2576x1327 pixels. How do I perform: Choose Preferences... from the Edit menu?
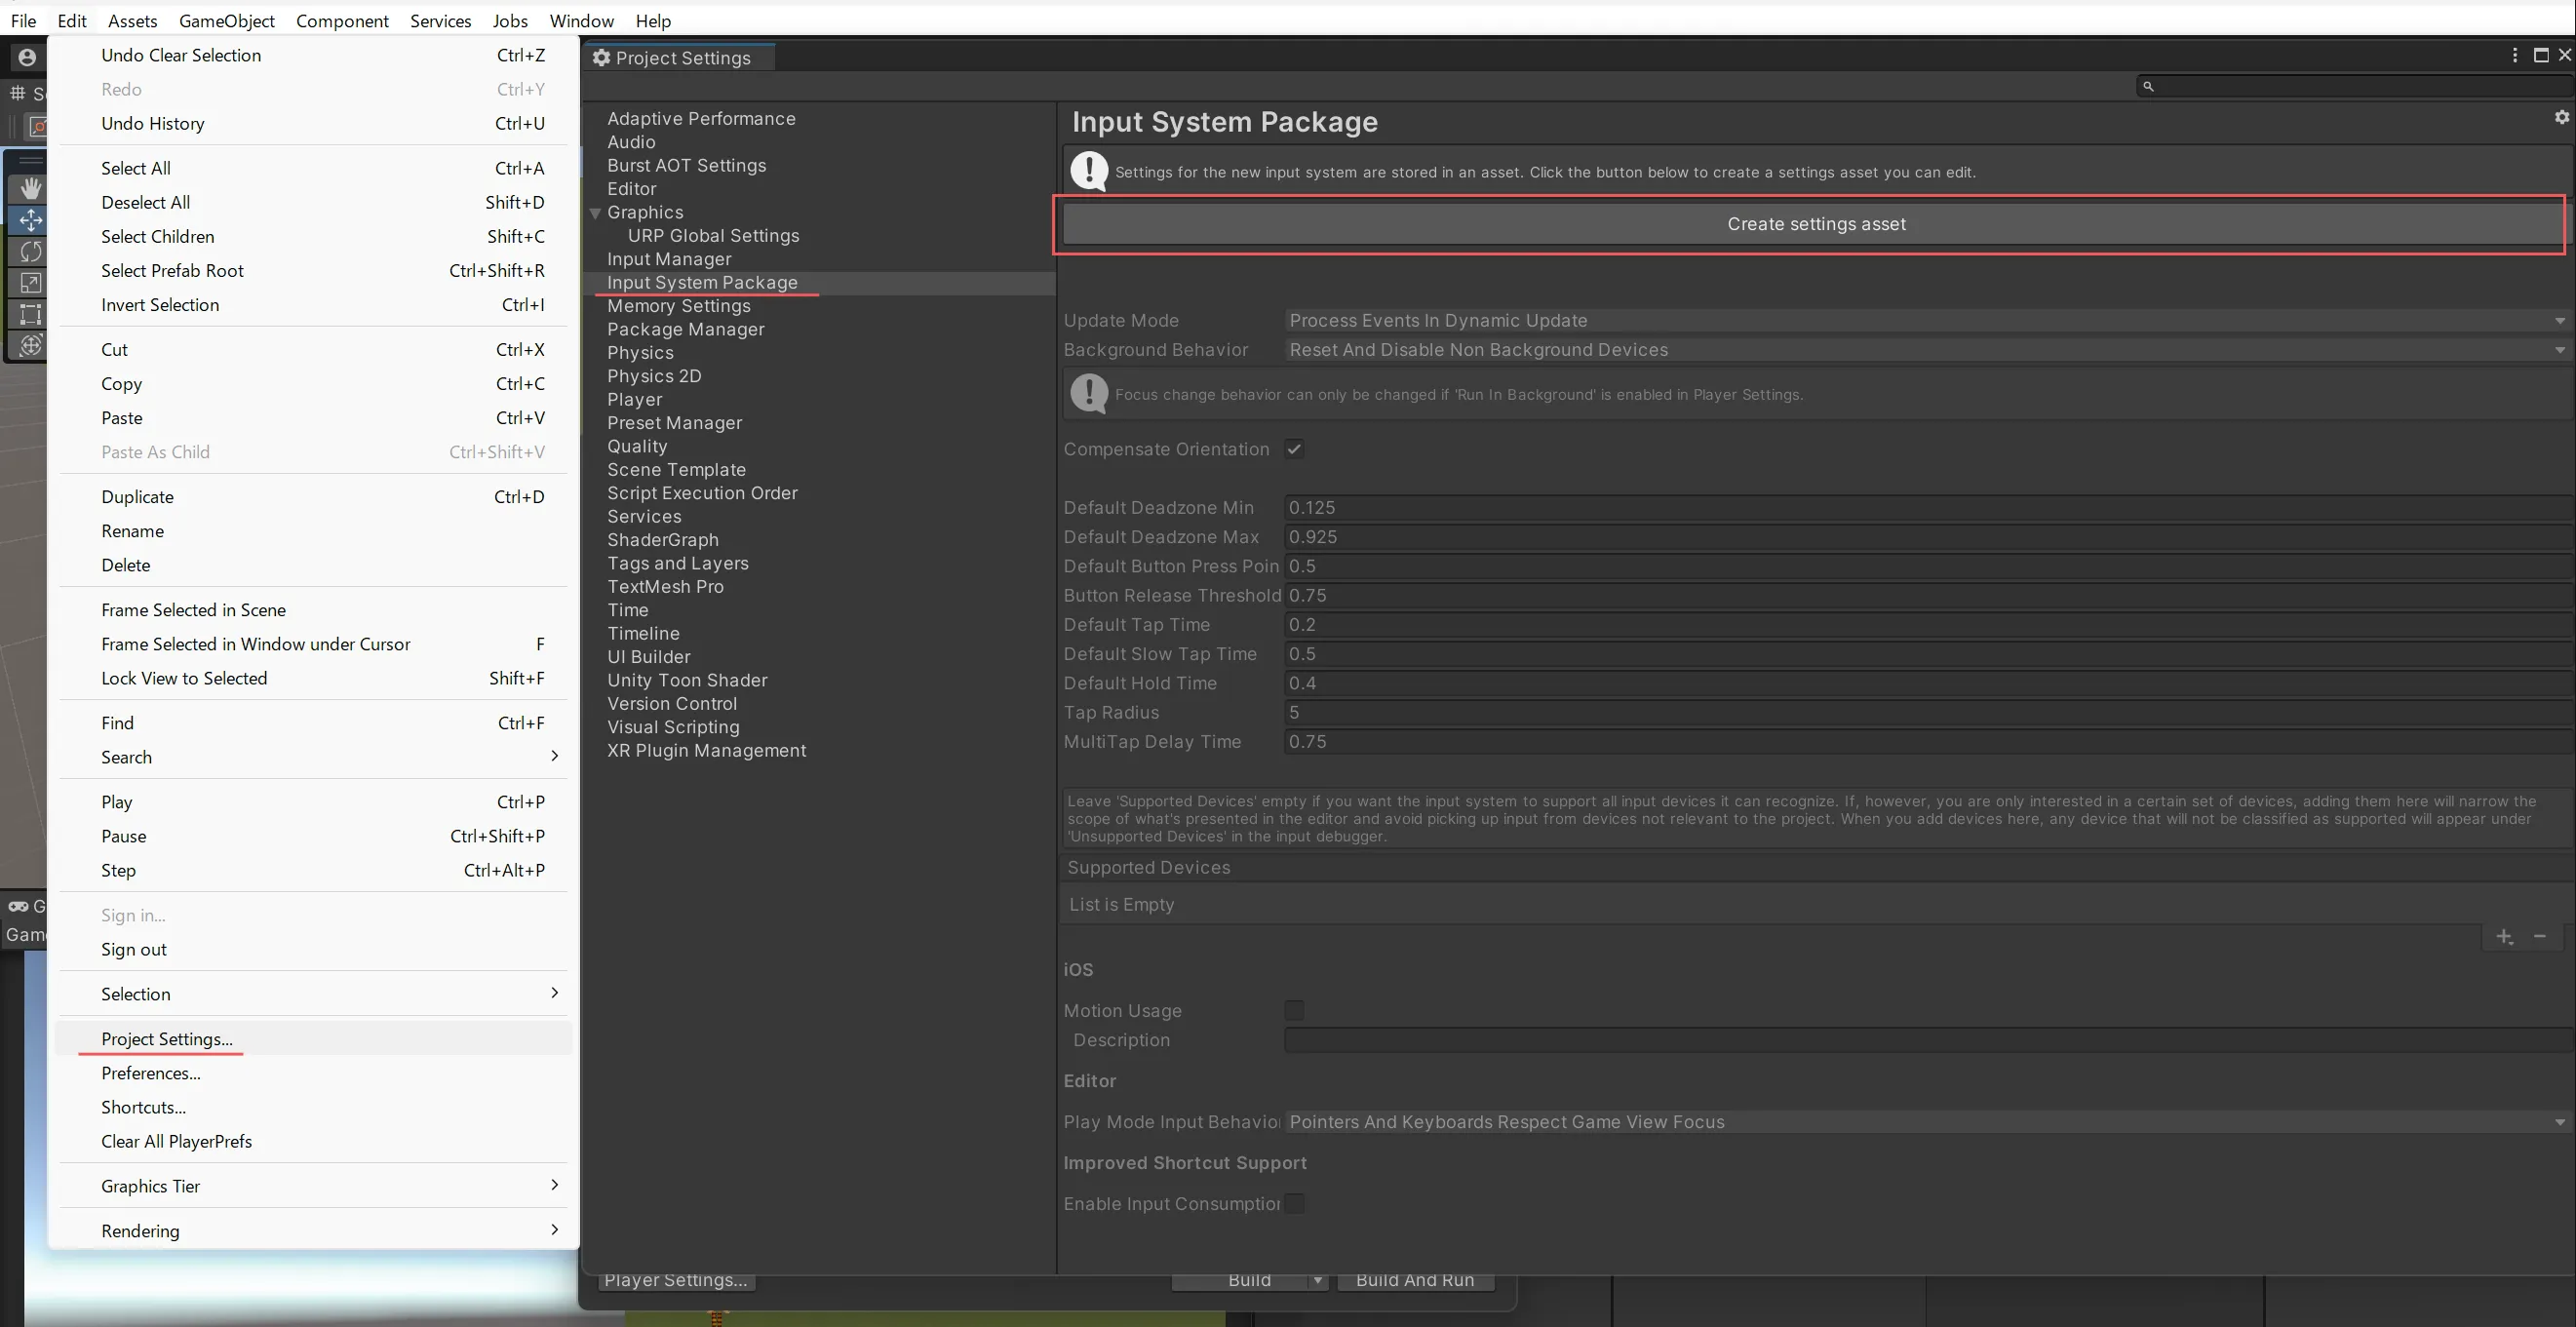151,1073
